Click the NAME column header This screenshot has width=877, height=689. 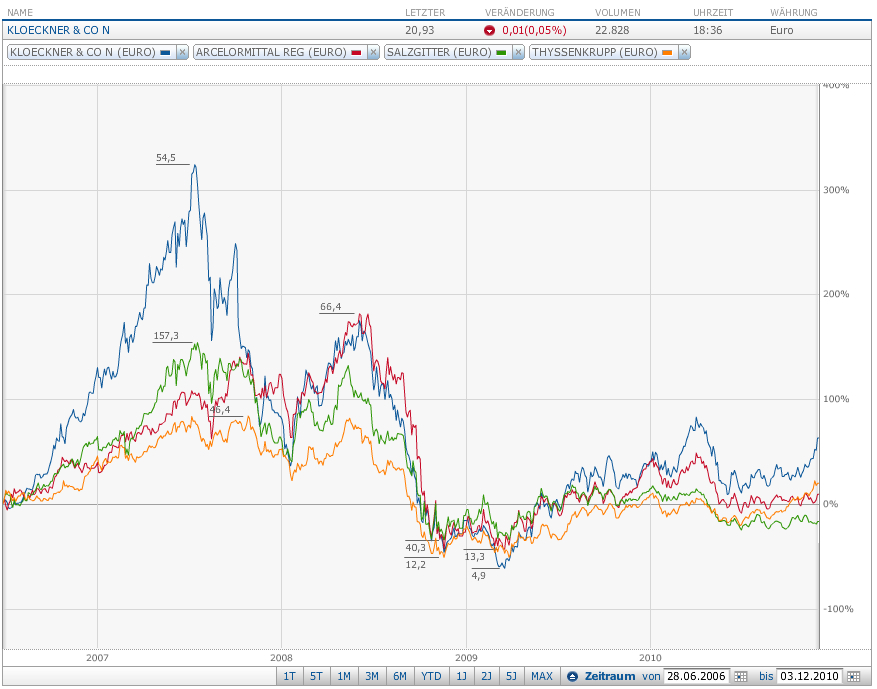click(20, 12)
